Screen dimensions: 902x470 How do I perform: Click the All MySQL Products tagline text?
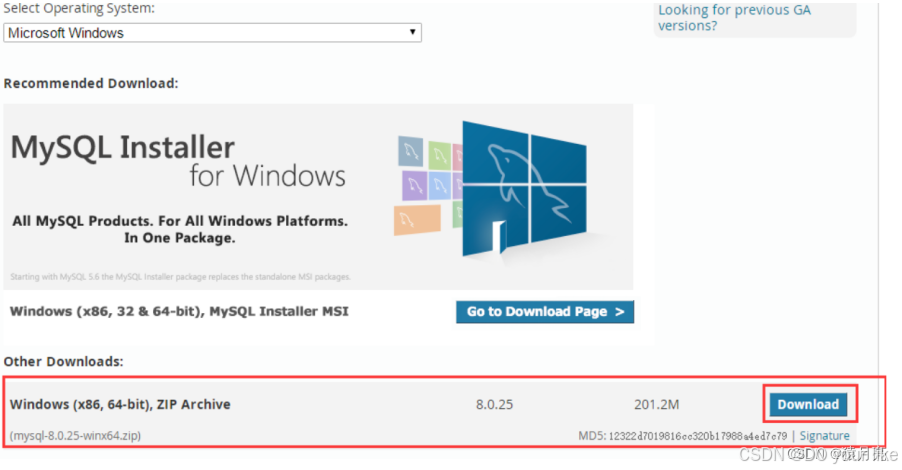180,230
